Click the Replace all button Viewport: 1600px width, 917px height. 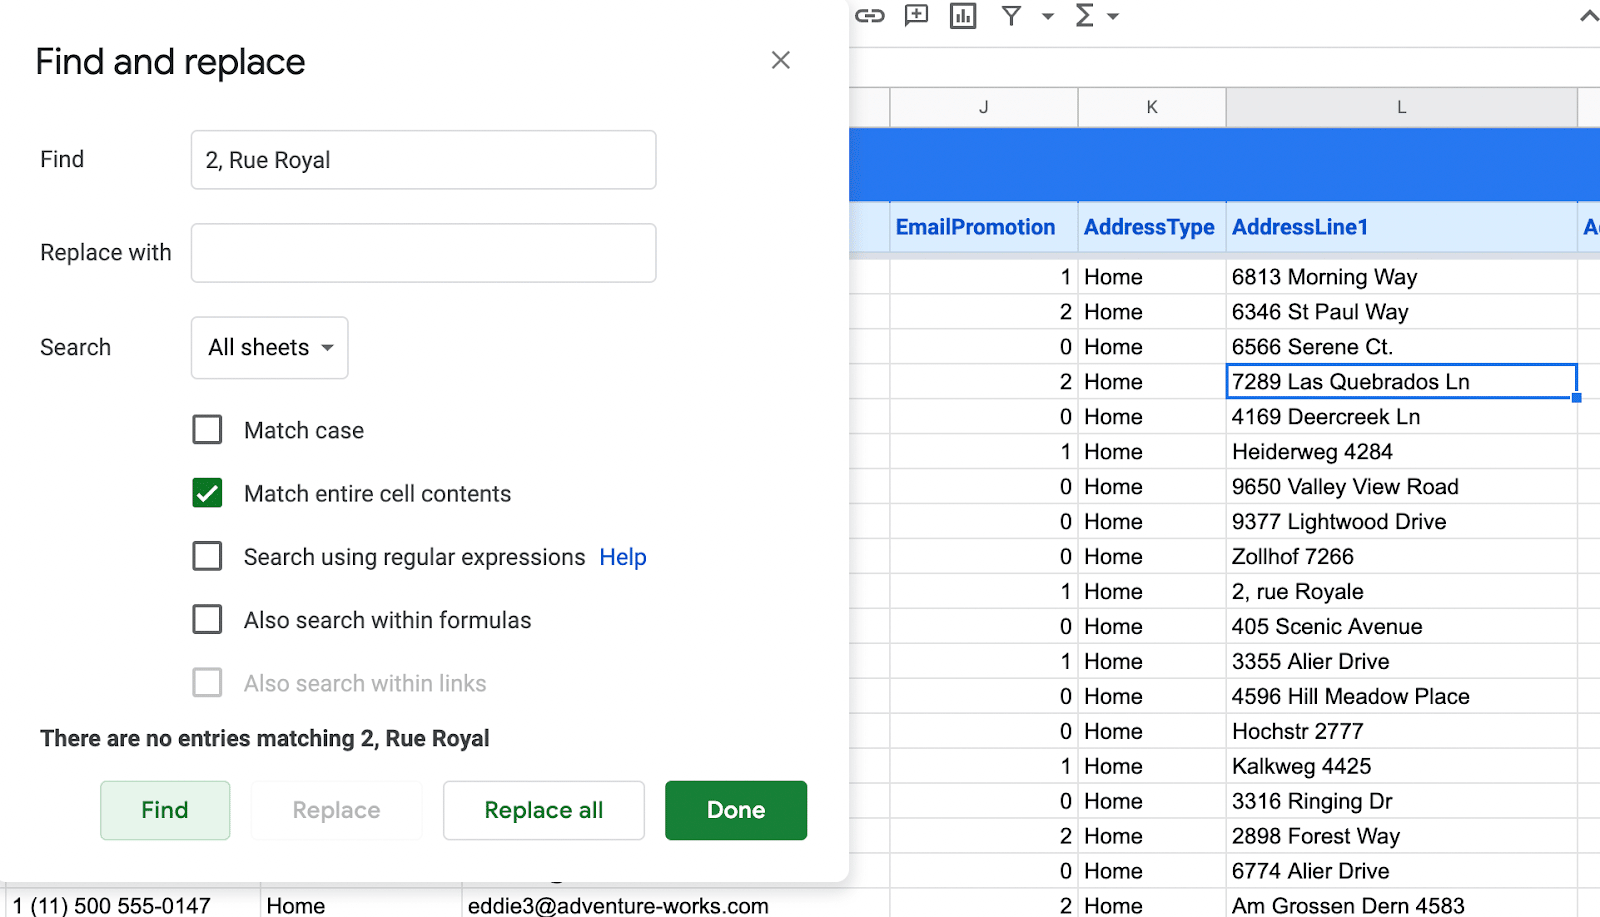(544, 810)
